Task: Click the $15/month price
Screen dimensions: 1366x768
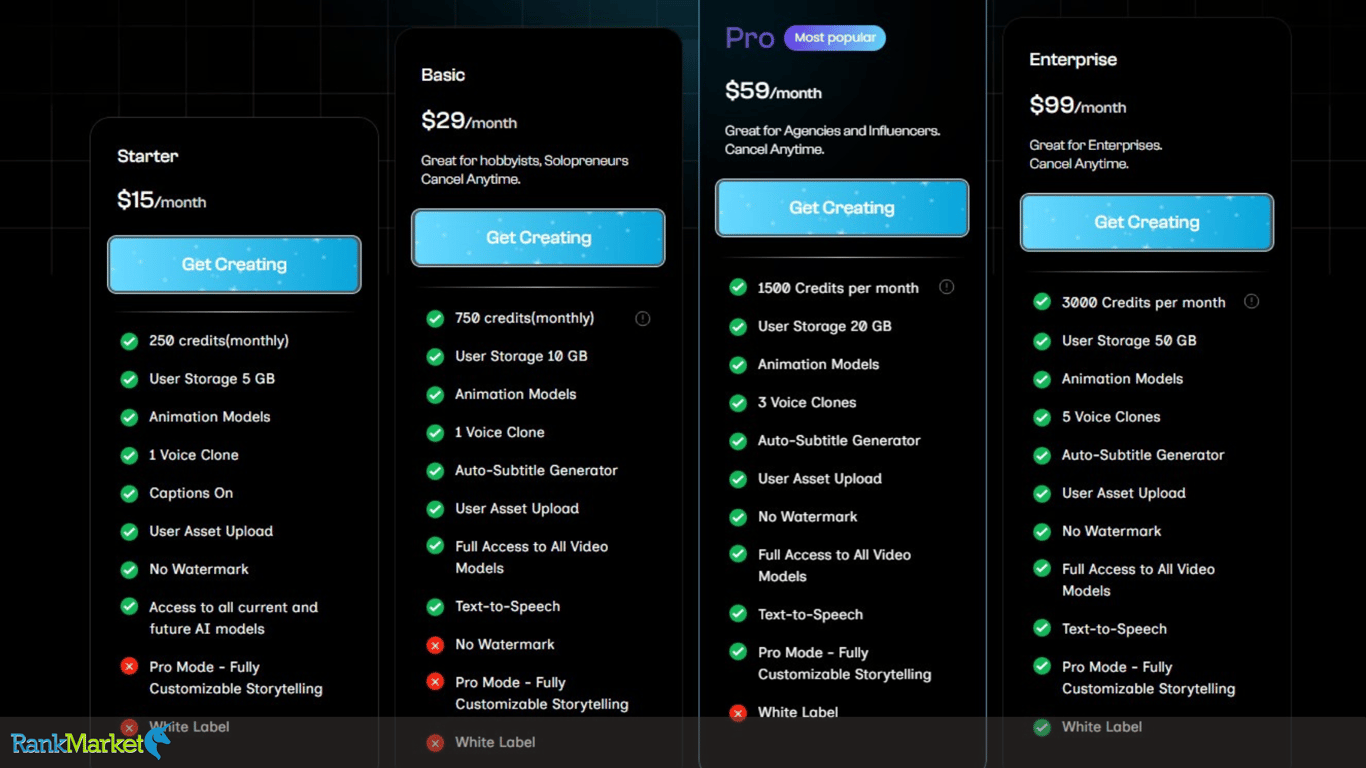Action: (x=162, y=200)
